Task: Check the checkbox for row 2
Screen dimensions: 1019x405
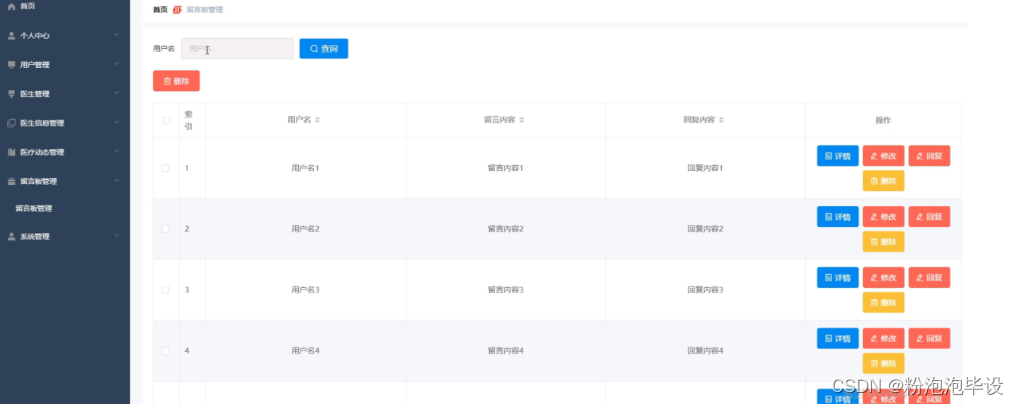Action: tap(166, 229)
